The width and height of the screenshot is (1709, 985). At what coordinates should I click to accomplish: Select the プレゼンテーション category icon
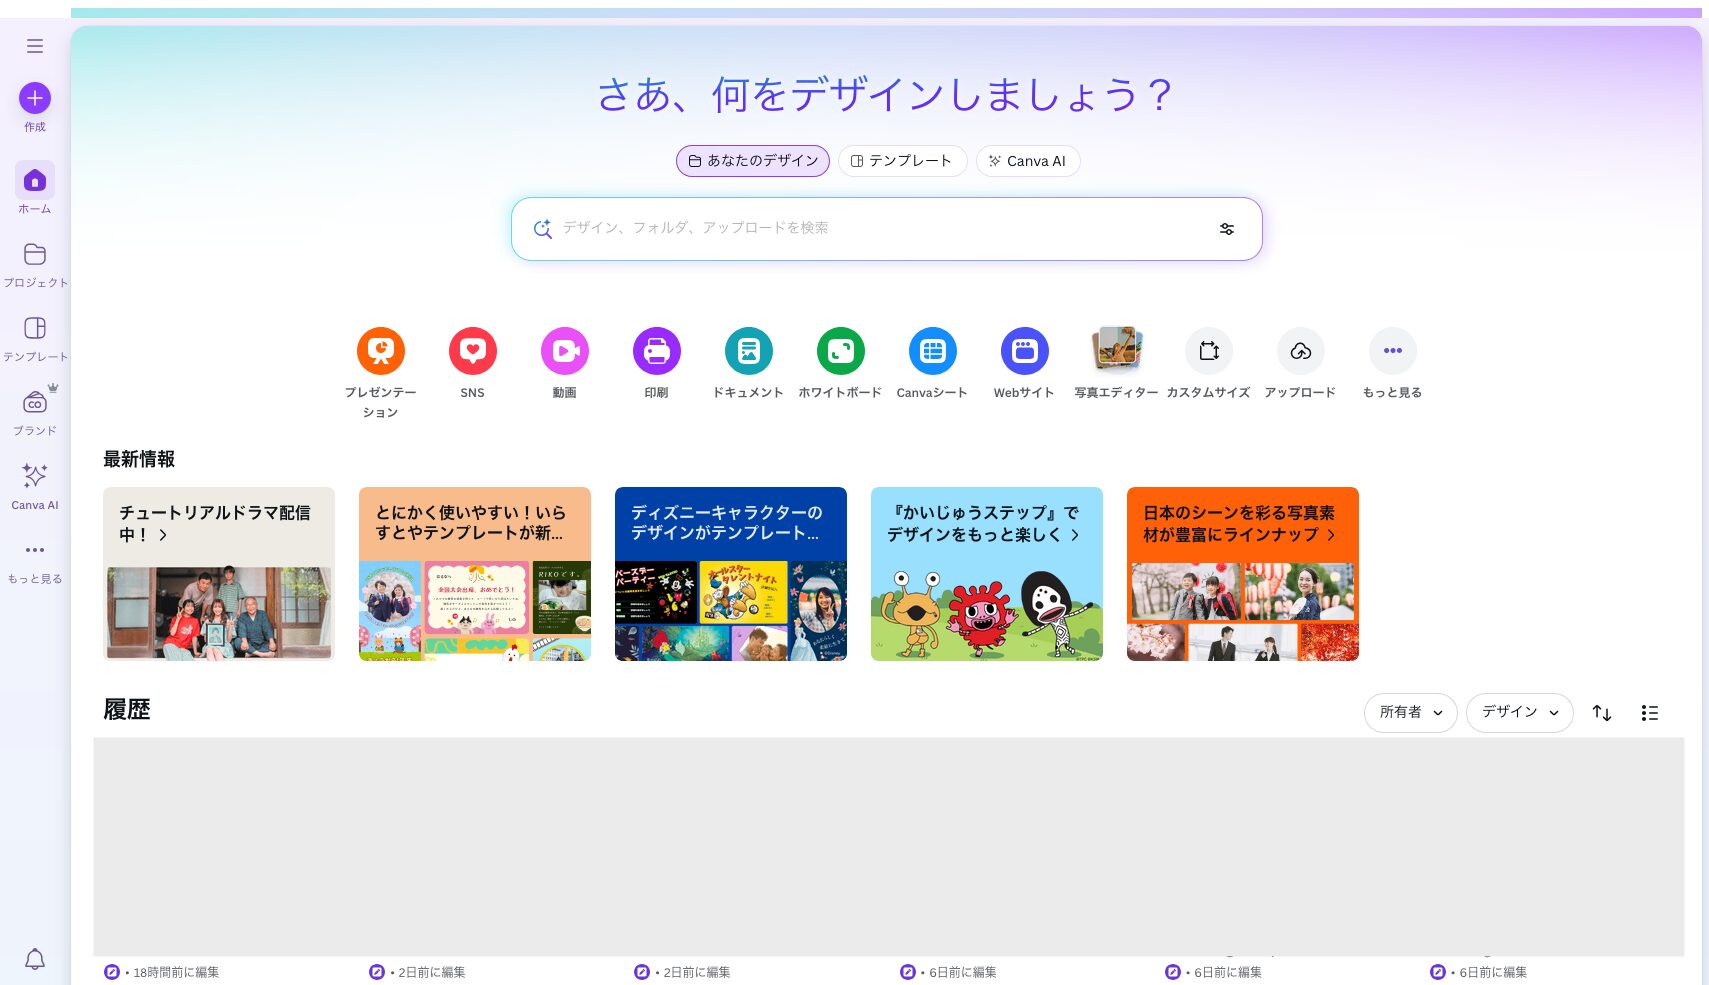coord(380,351)
